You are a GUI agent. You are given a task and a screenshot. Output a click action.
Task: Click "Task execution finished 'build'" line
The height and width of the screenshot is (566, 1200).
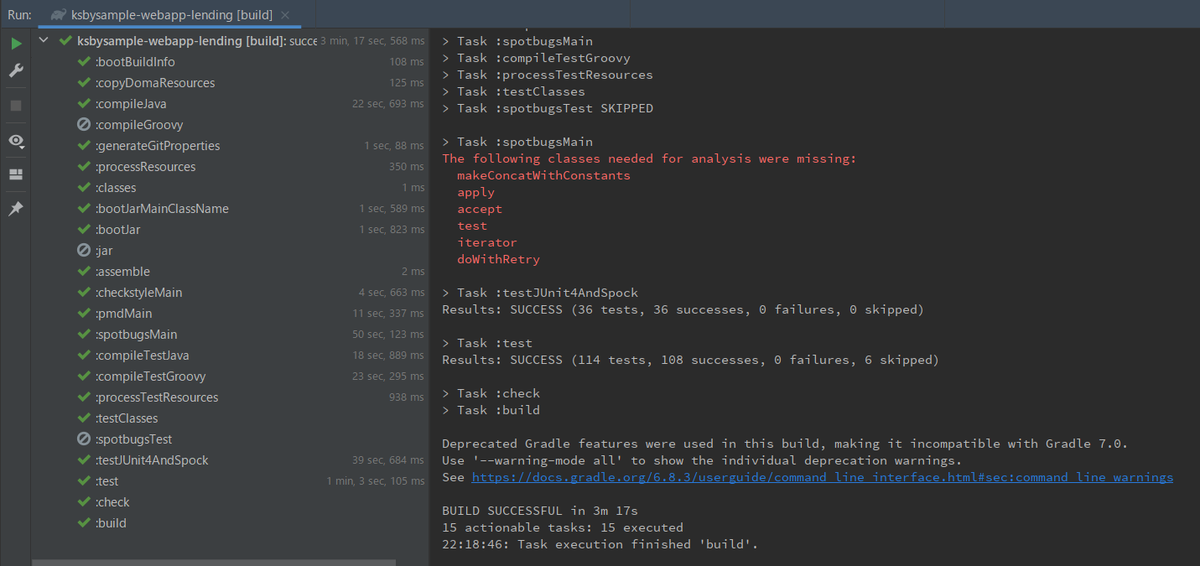(600, 545)
